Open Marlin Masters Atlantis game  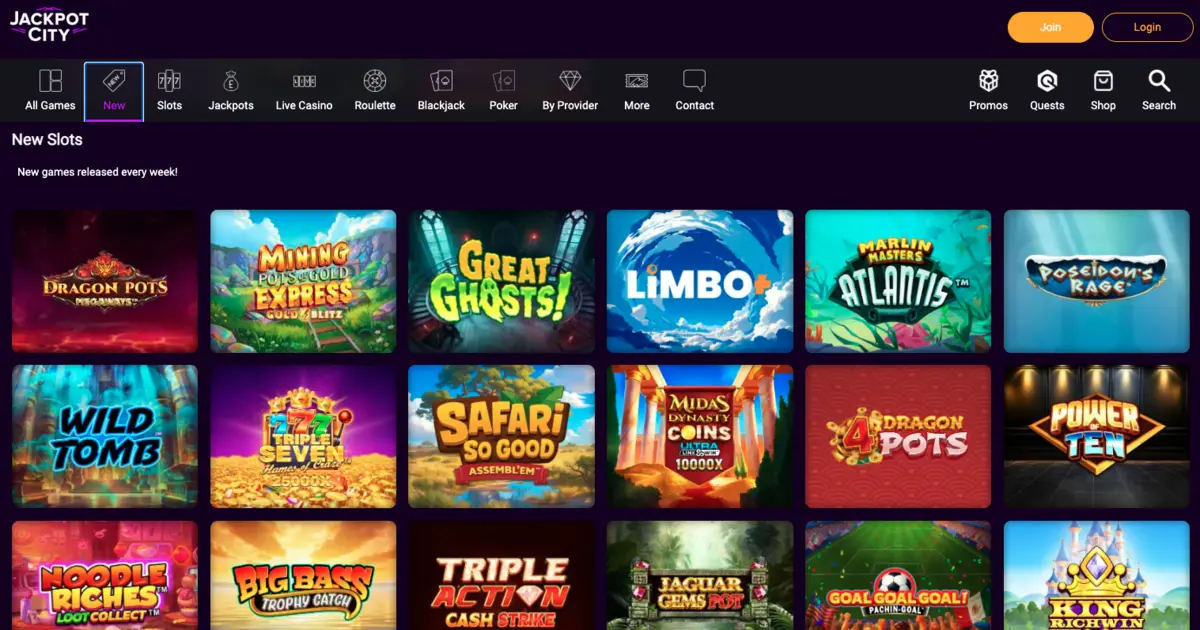(898, 281)
